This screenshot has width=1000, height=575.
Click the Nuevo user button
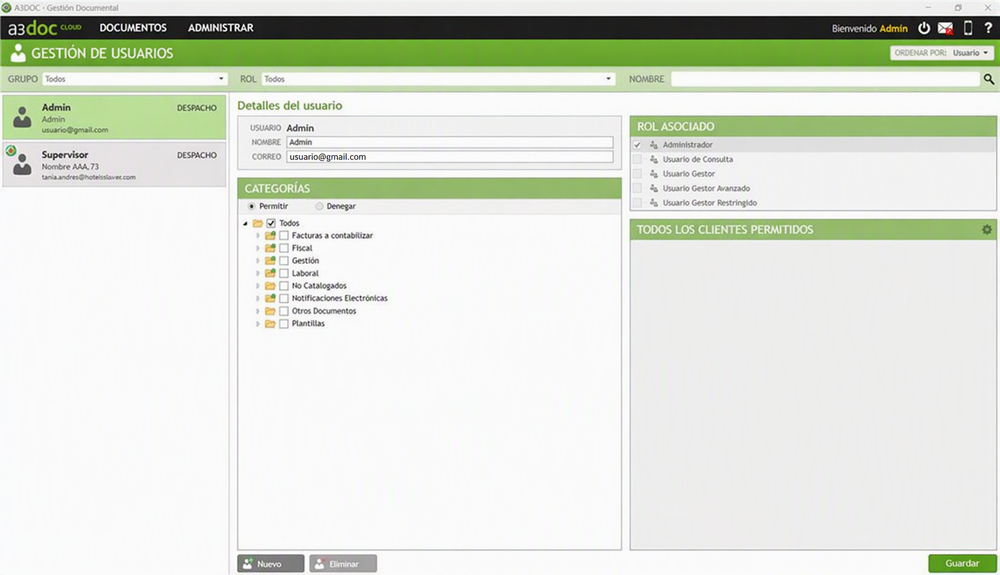[270, 564]
